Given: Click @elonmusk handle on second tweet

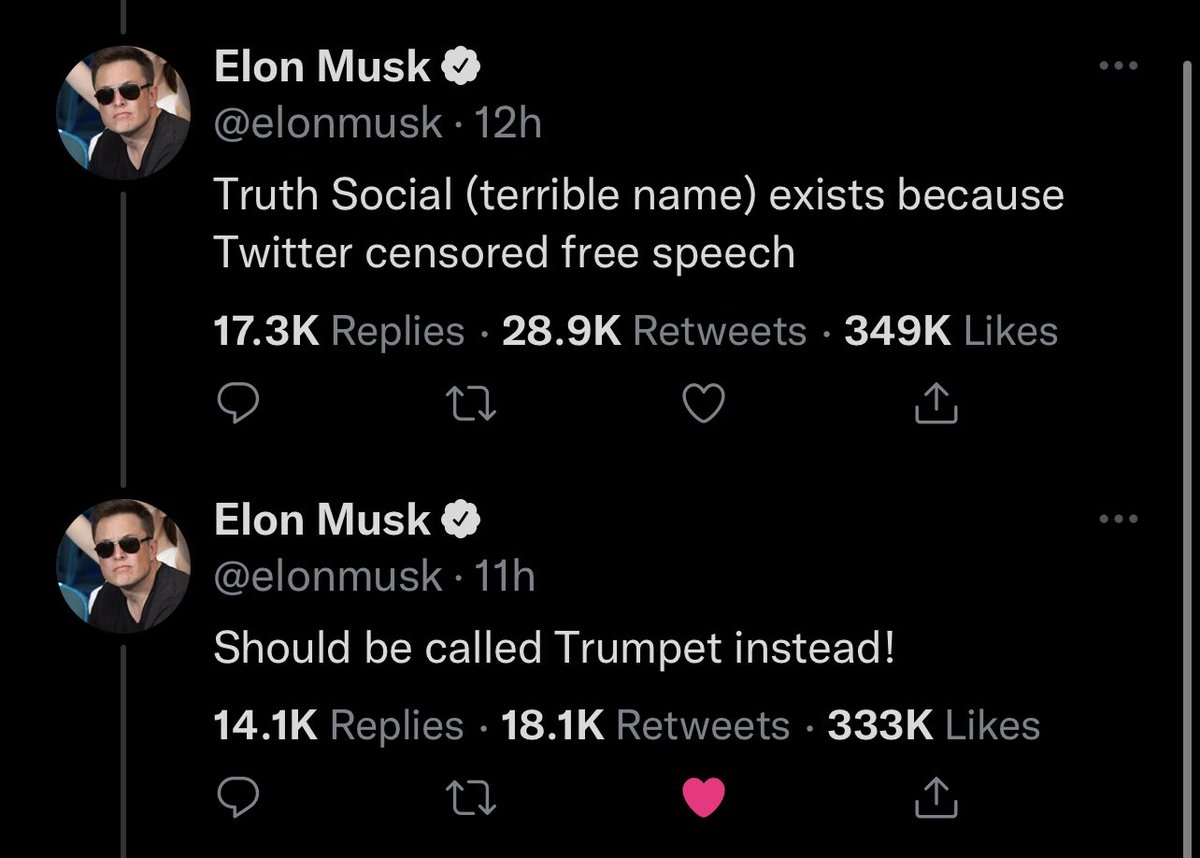Looking at the screenshot, I should click(x=328, y=575).
